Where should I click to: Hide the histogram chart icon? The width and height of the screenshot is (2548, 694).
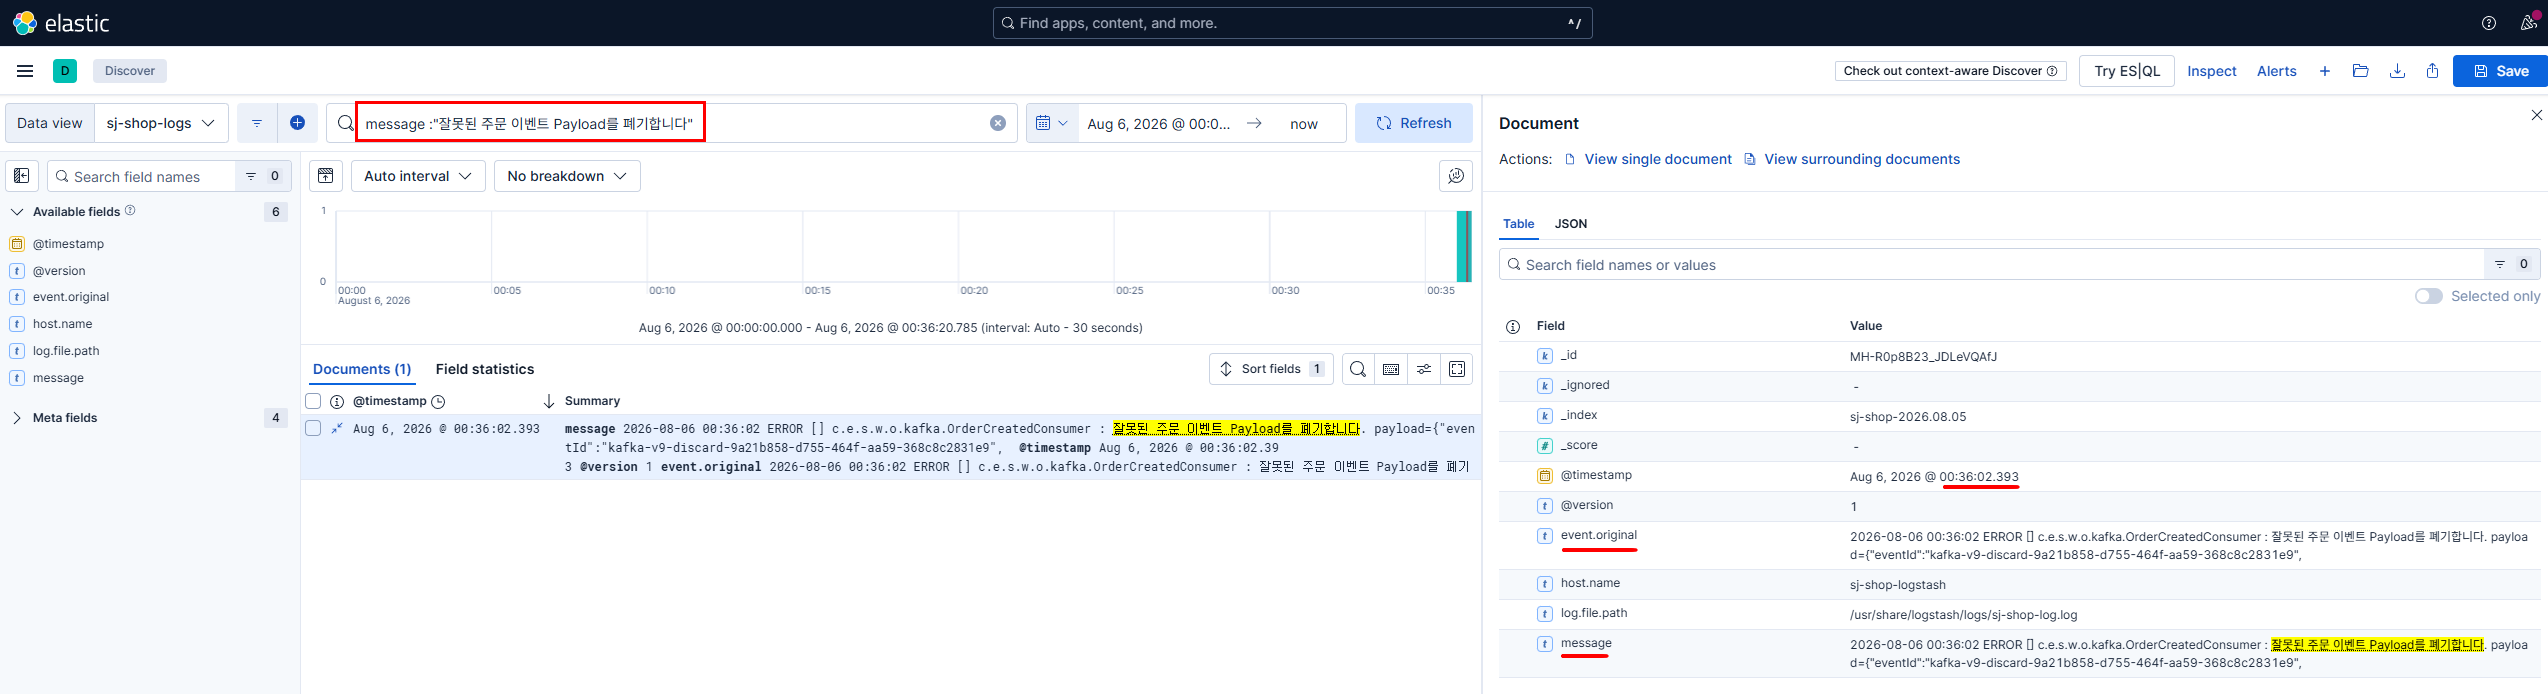pos(326,176)
